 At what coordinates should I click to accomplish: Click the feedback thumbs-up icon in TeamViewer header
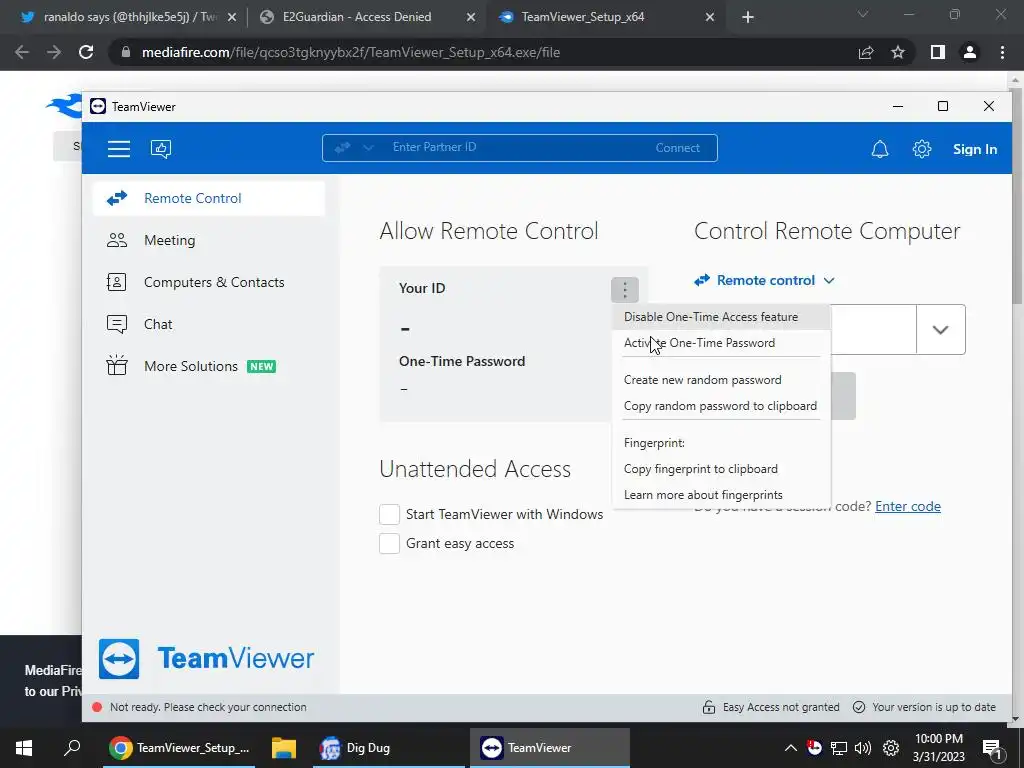tap(161, 149)
